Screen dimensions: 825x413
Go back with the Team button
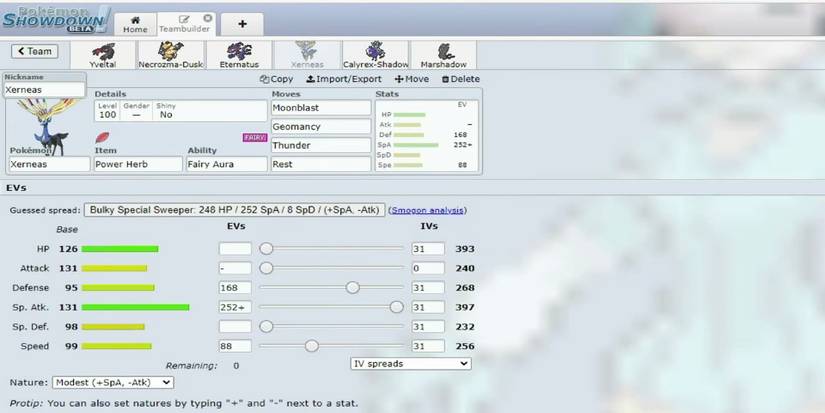[35, 52]
